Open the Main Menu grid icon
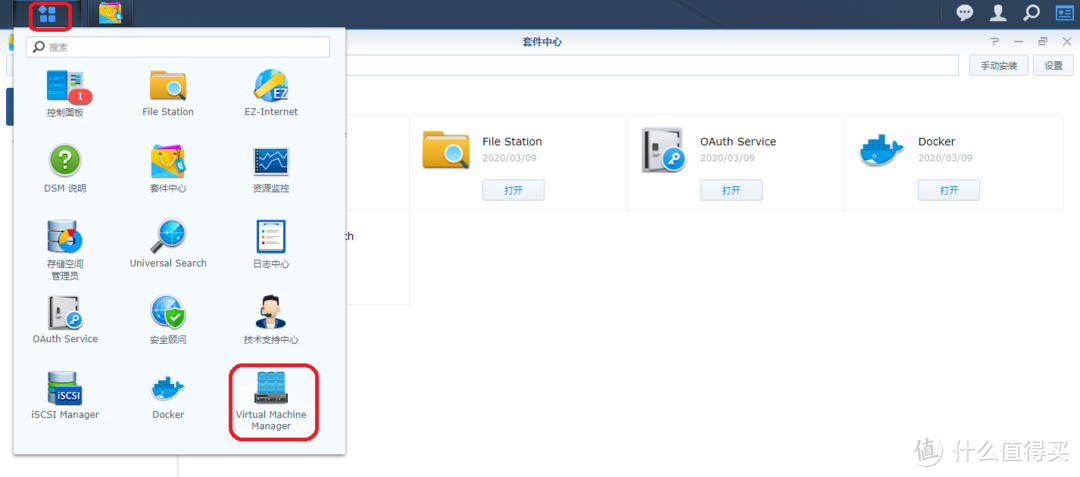Image resolution: width=1080 pixels, height=477 pixels. coord(48,14)
